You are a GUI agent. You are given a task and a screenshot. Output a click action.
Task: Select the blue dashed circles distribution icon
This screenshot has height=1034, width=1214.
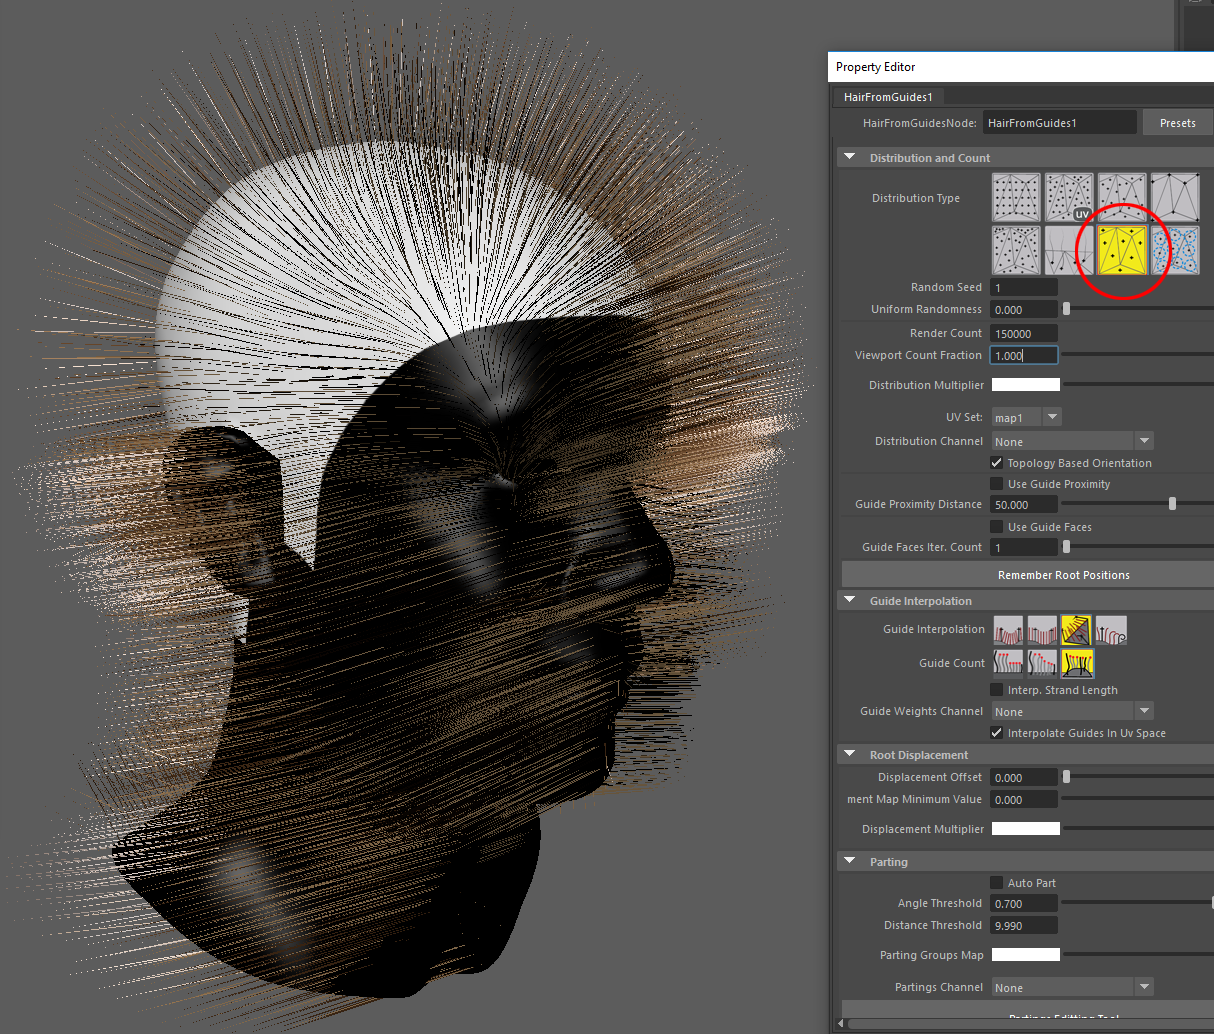pos(1174,250)
